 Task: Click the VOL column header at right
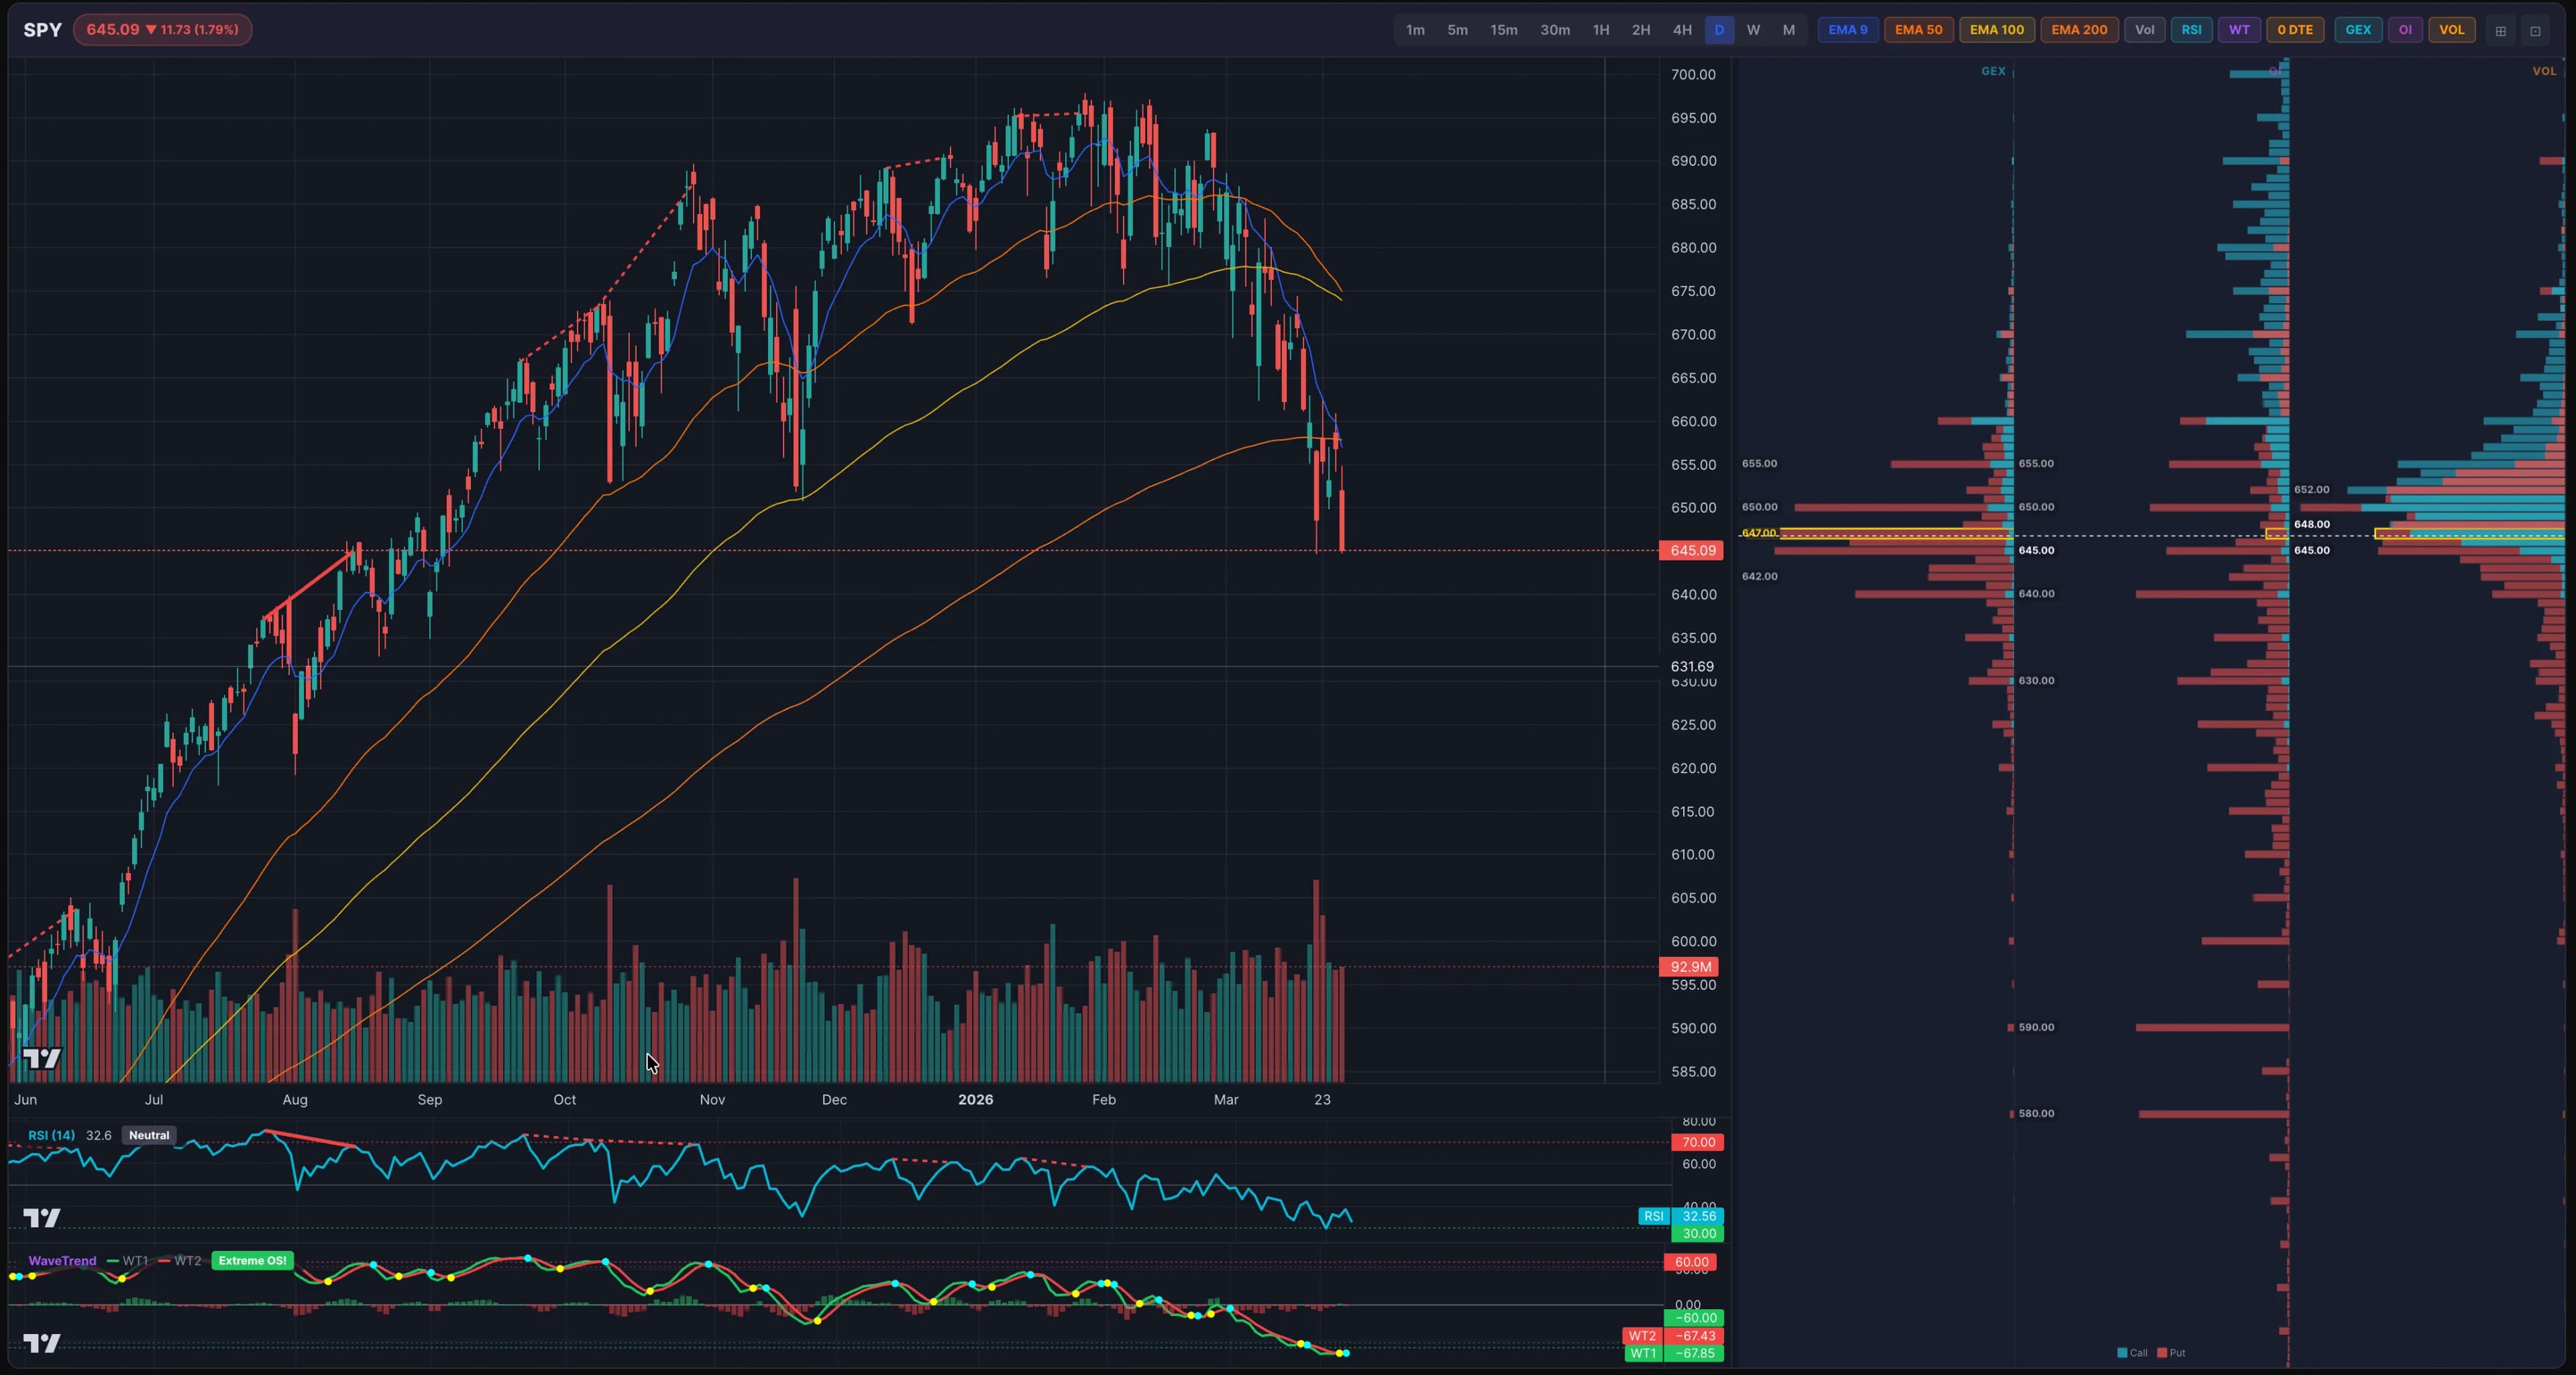pos(2543,71)
